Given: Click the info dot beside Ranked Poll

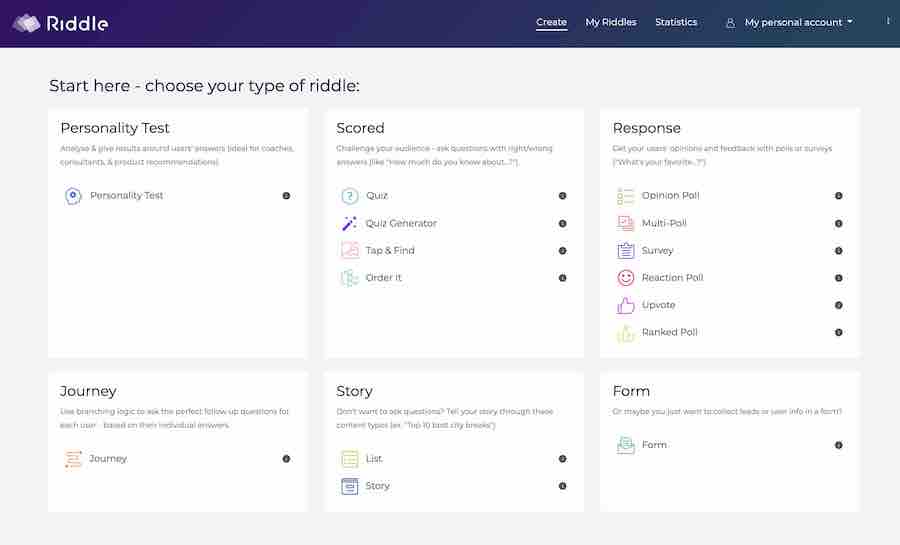Looking at the screenshot, I should (839, 332).
